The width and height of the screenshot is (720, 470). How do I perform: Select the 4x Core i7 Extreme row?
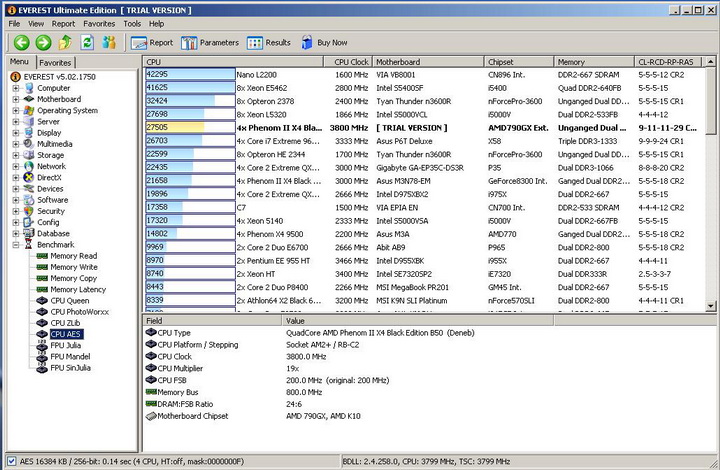tap(424, 141)
